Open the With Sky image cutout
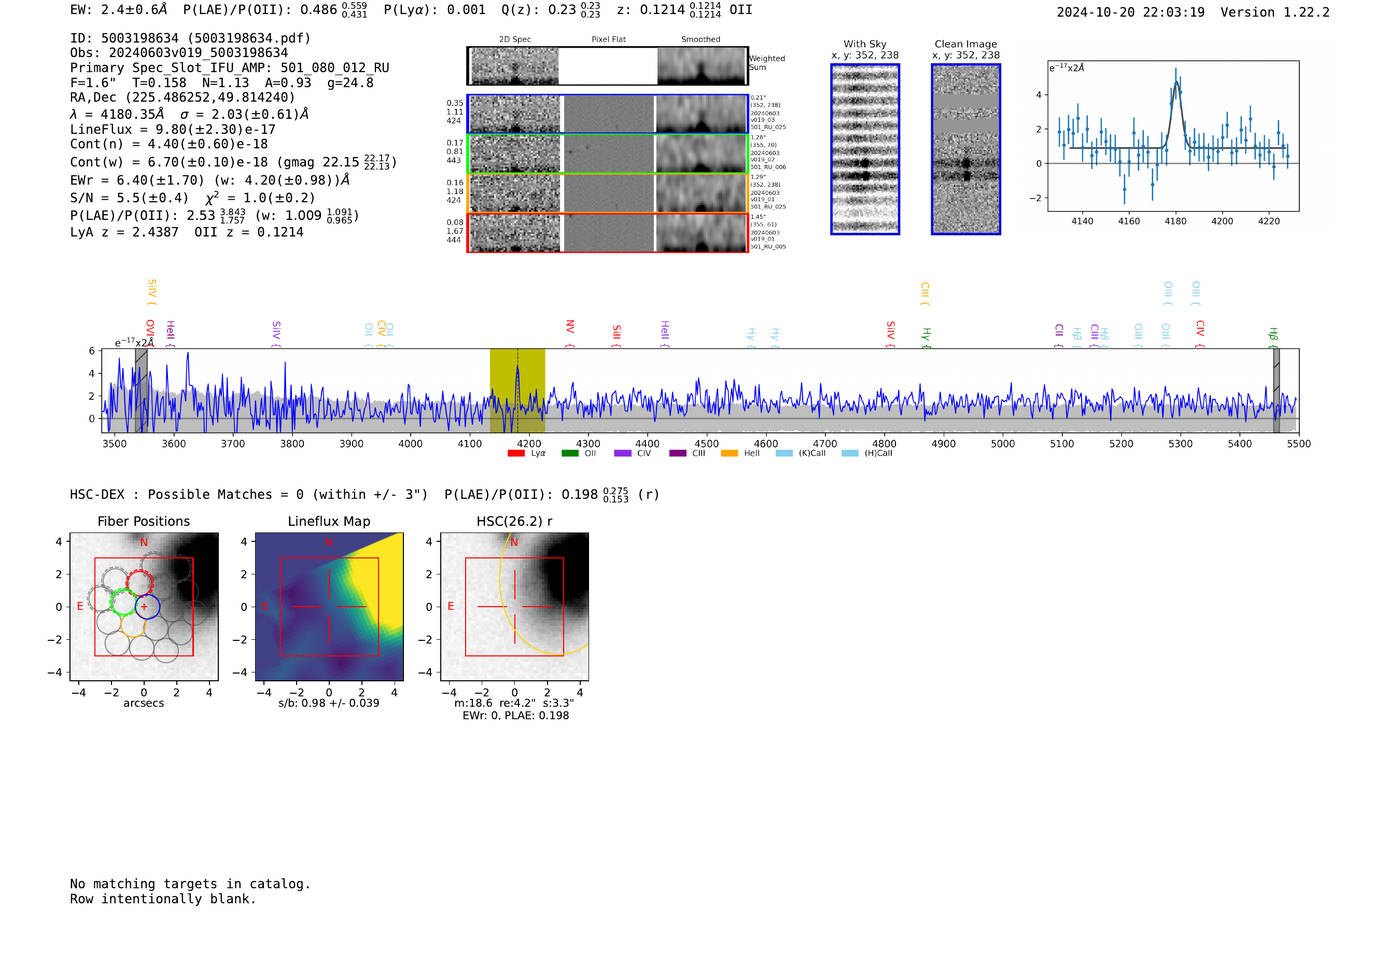 [865, 149]
